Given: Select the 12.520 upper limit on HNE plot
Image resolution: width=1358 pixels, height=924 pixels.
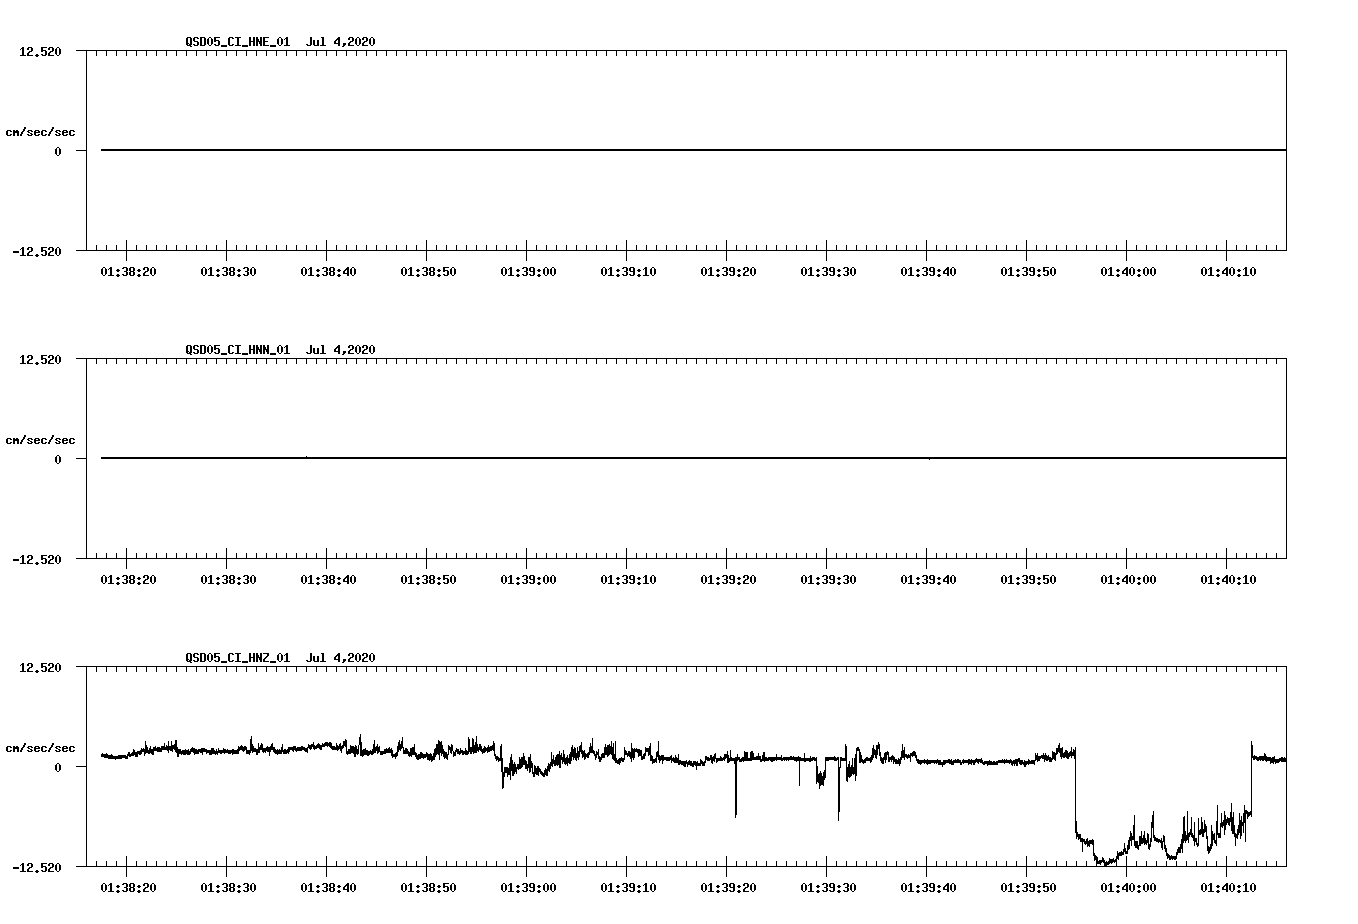Looking at the screenshot, I should pyautogui.click(x=40, y=51).
